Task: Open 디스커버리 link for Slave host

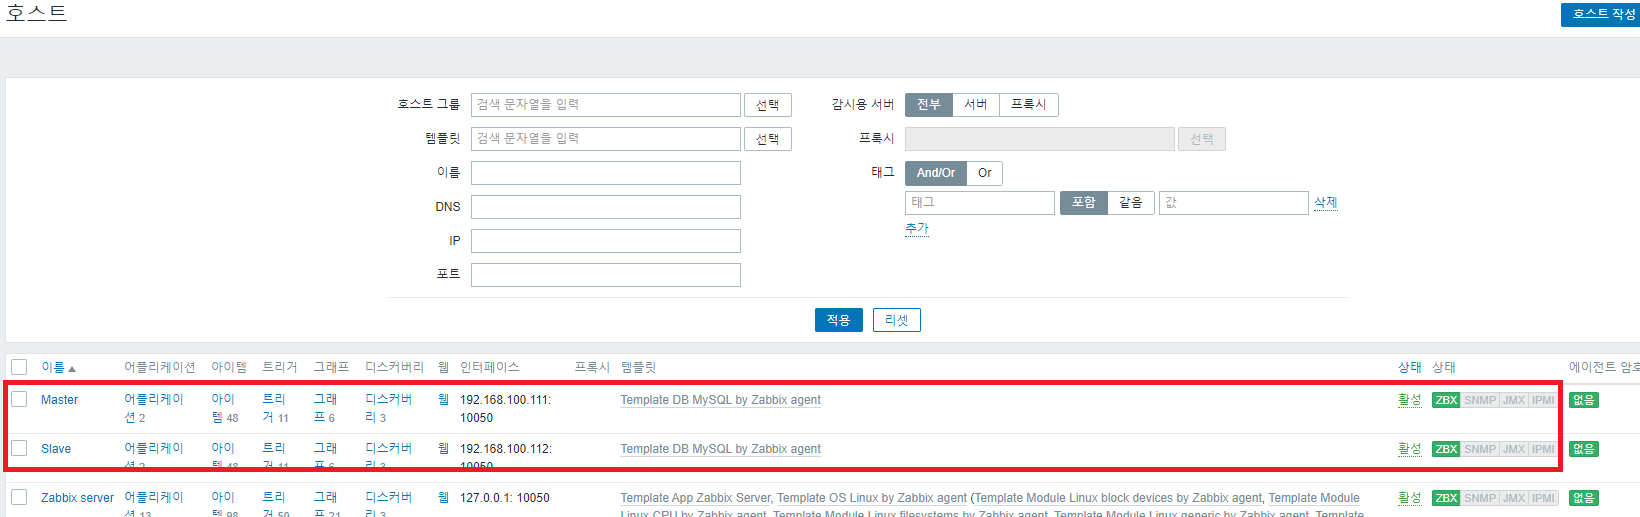Action: (x=389, y=455)
